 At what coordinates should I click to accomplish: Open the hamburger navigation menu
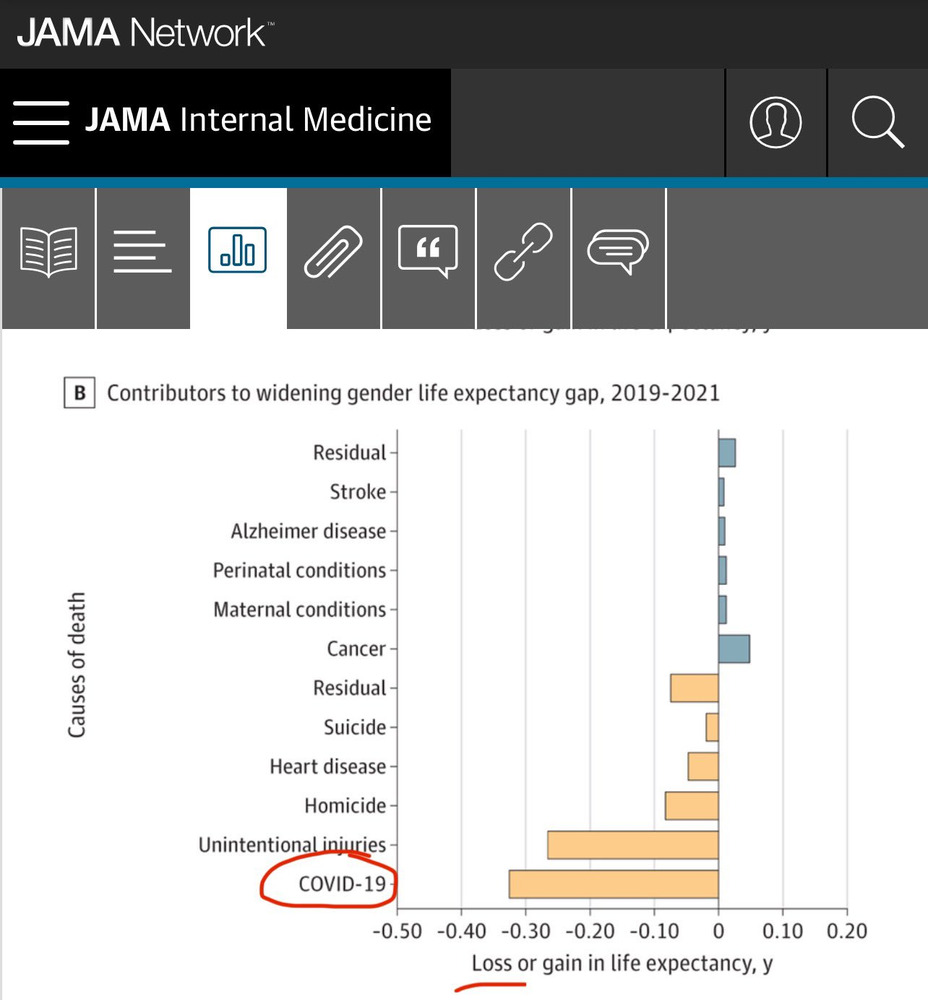pyautogui.click(x=41, y=122)
